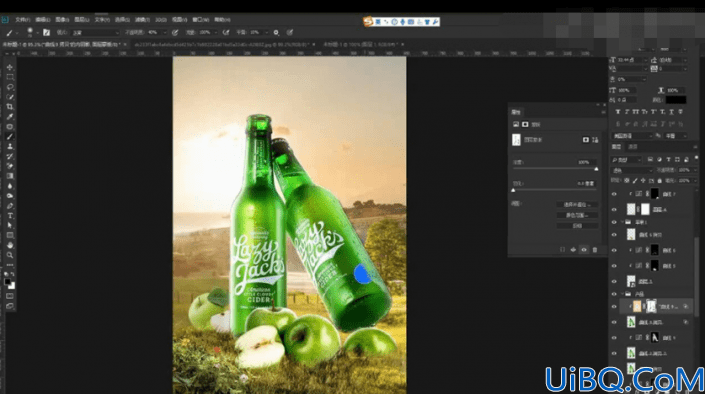
Task: Select the Hand tool
Action: point(9,245)
